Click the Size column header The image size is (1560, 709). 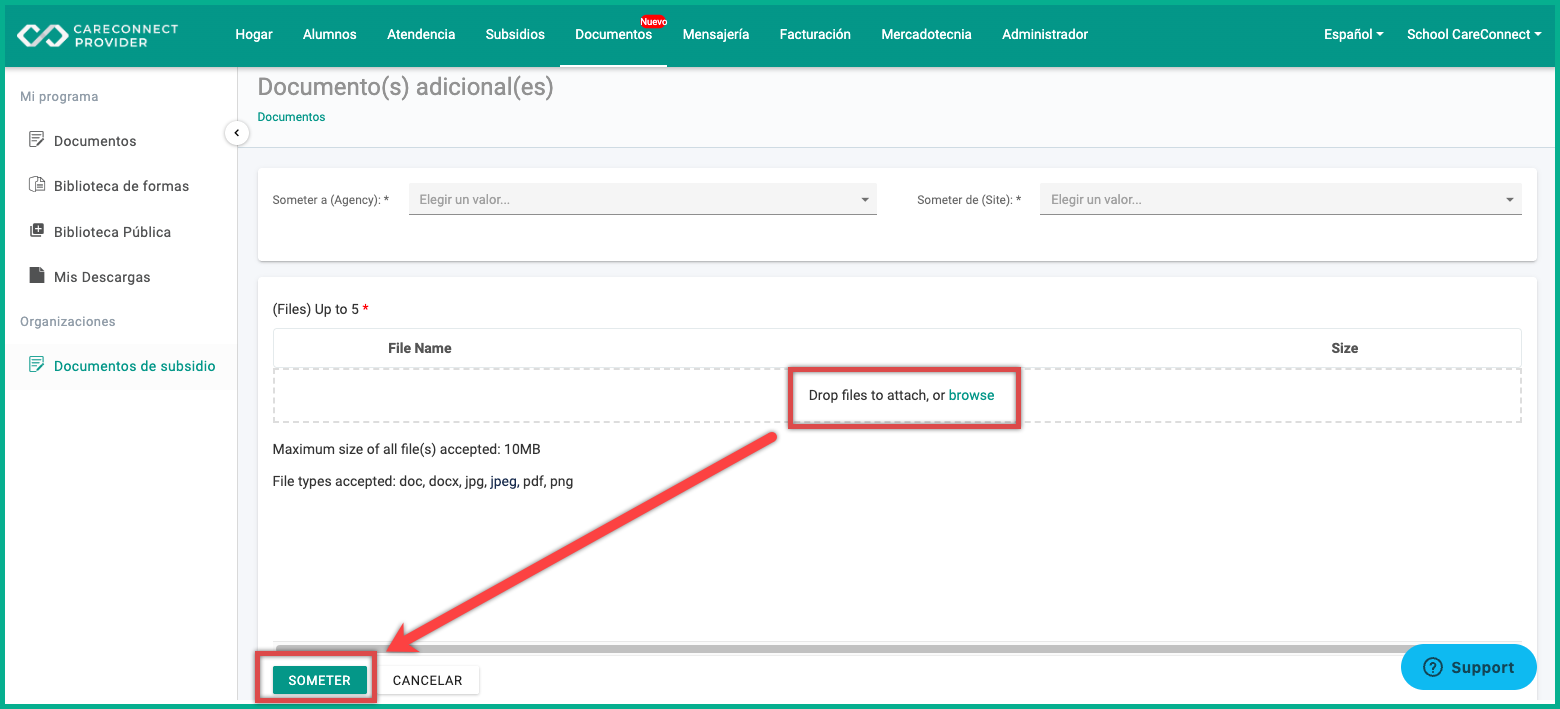1344,348
